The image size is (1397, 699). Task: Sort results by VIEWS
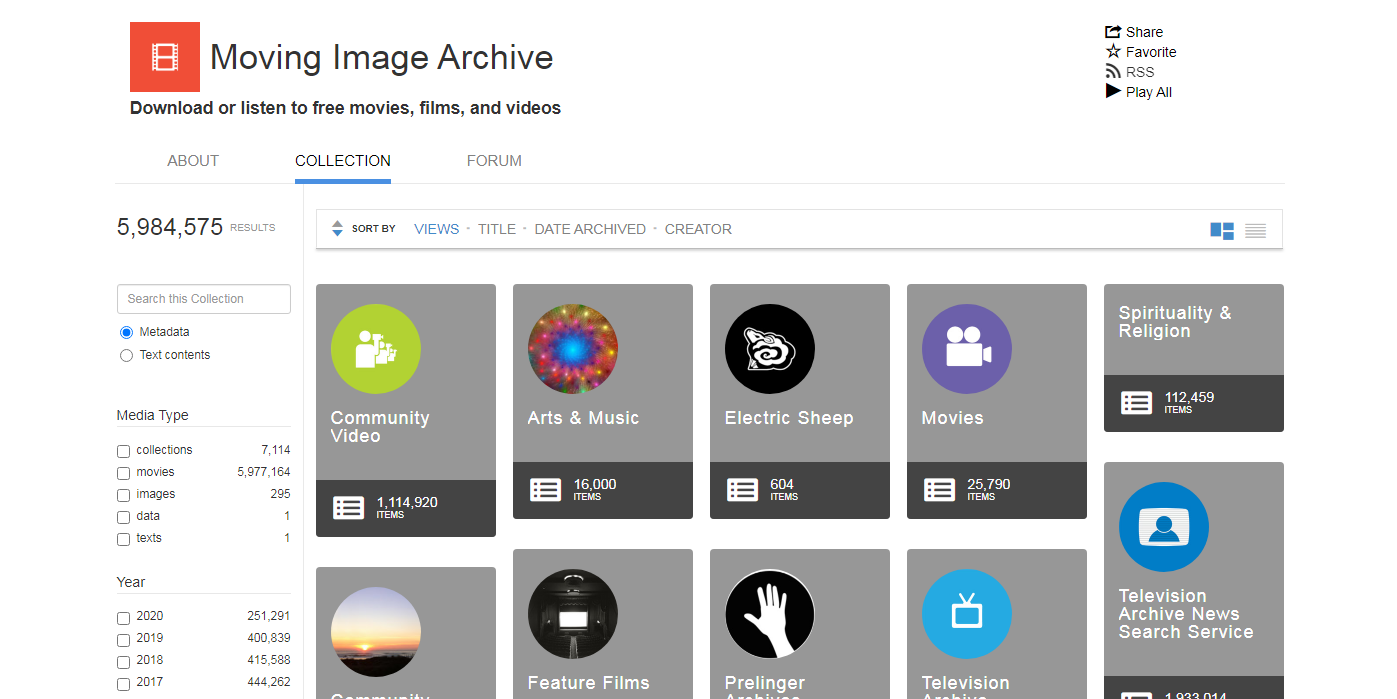click(x=437, y=229)
